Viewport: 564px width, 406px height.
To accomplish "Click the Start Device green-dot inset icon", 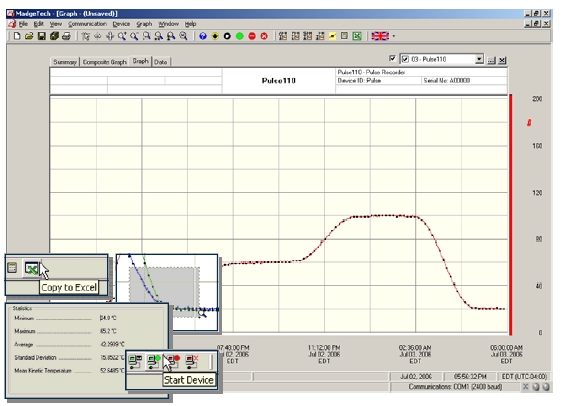I will 154,362.
